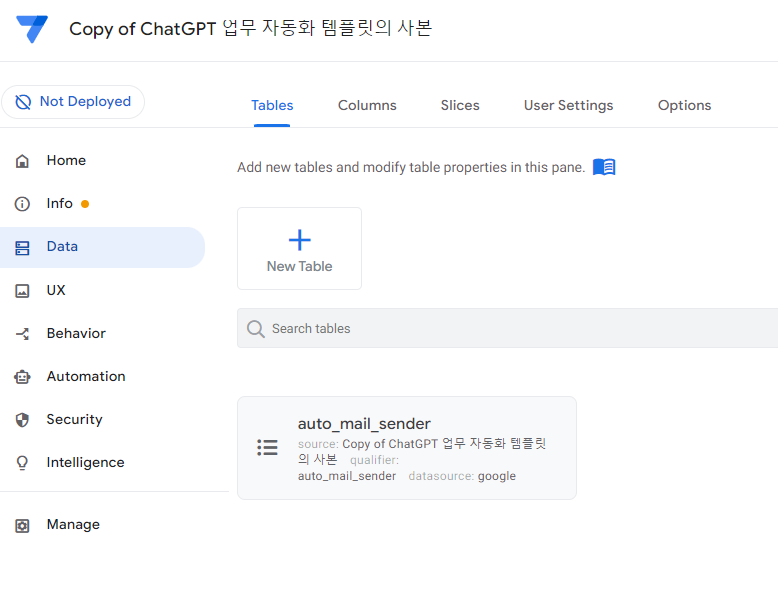Viewport: 778px width, 613px height.
Task: Open the help documentation book icon
Action: click(604, 167)
